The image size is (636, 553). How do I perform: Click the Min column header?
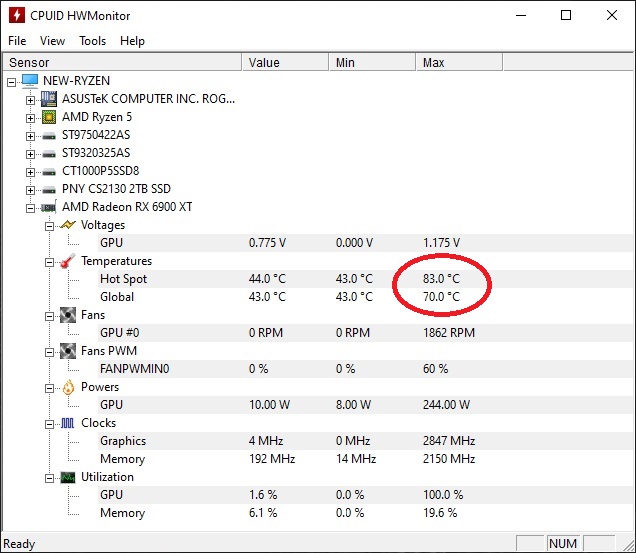coord(372,62)
